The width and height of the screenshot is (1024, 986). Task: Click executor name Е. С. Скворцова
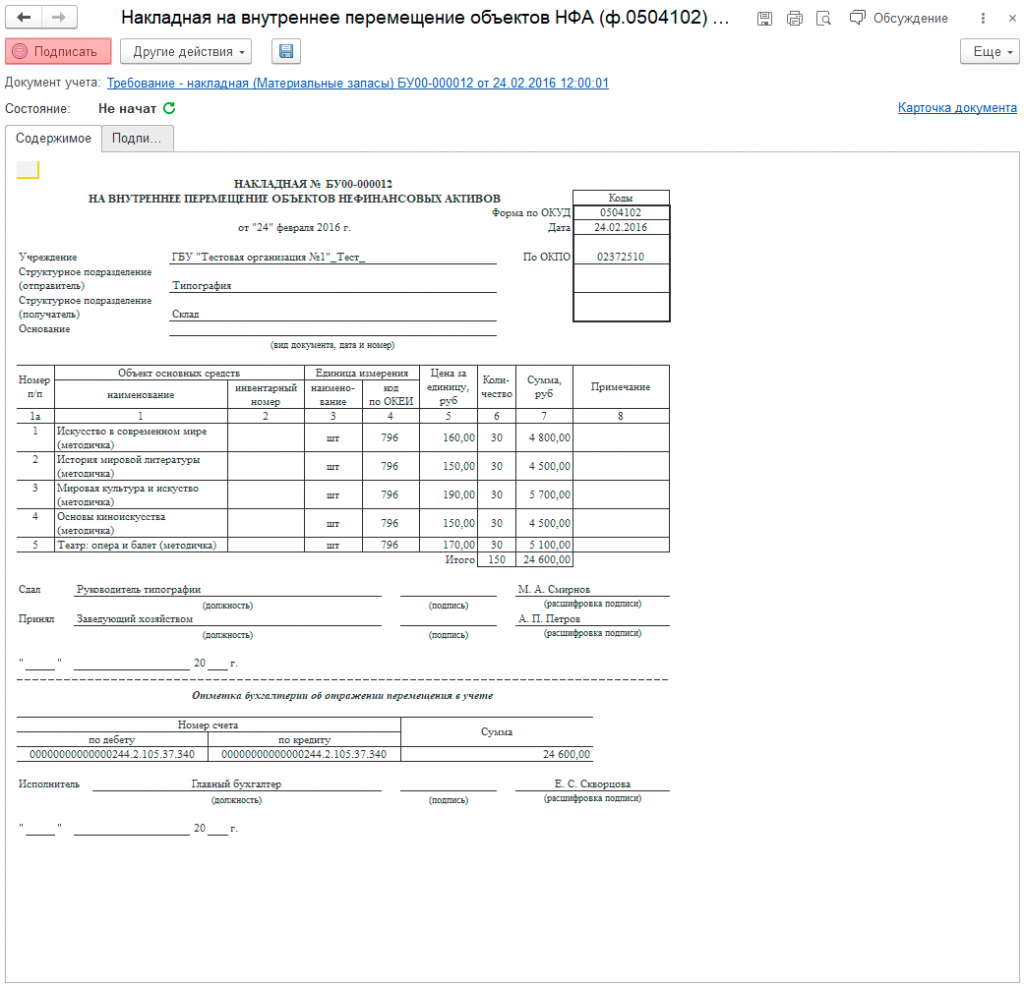tap(593, 784)
